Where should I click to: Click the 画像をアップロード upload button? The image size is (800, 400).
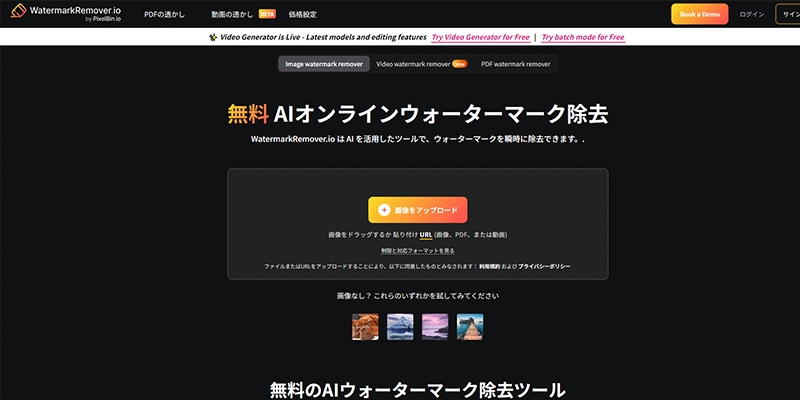[x=418, y=210]
